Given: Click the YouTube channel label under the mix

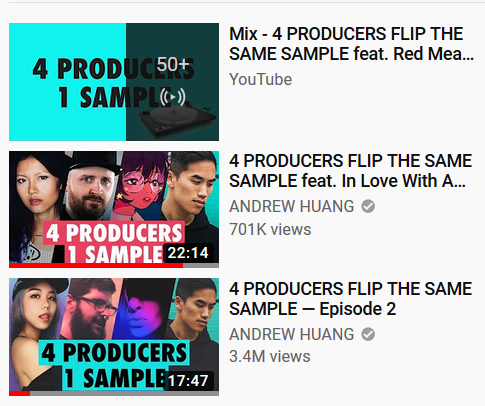Looking at the screenshot, I should 261,79.
